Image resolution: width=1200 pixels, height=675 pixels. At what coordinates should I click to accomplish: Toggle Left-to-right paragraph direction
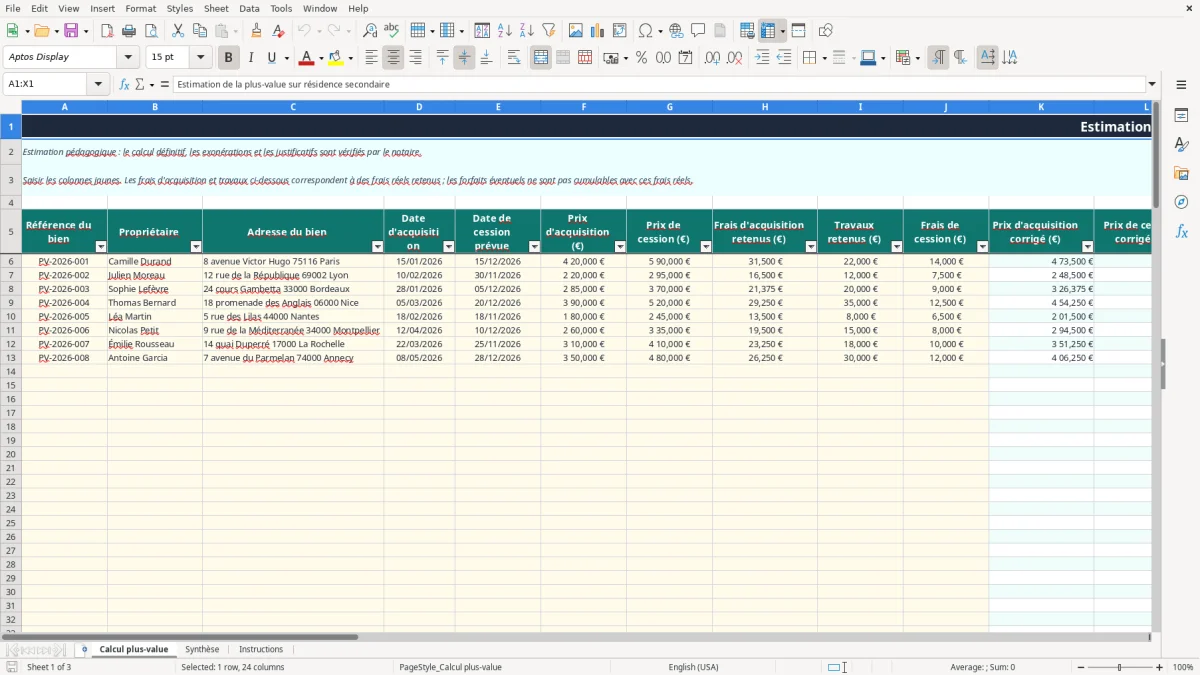coord(938,58)
